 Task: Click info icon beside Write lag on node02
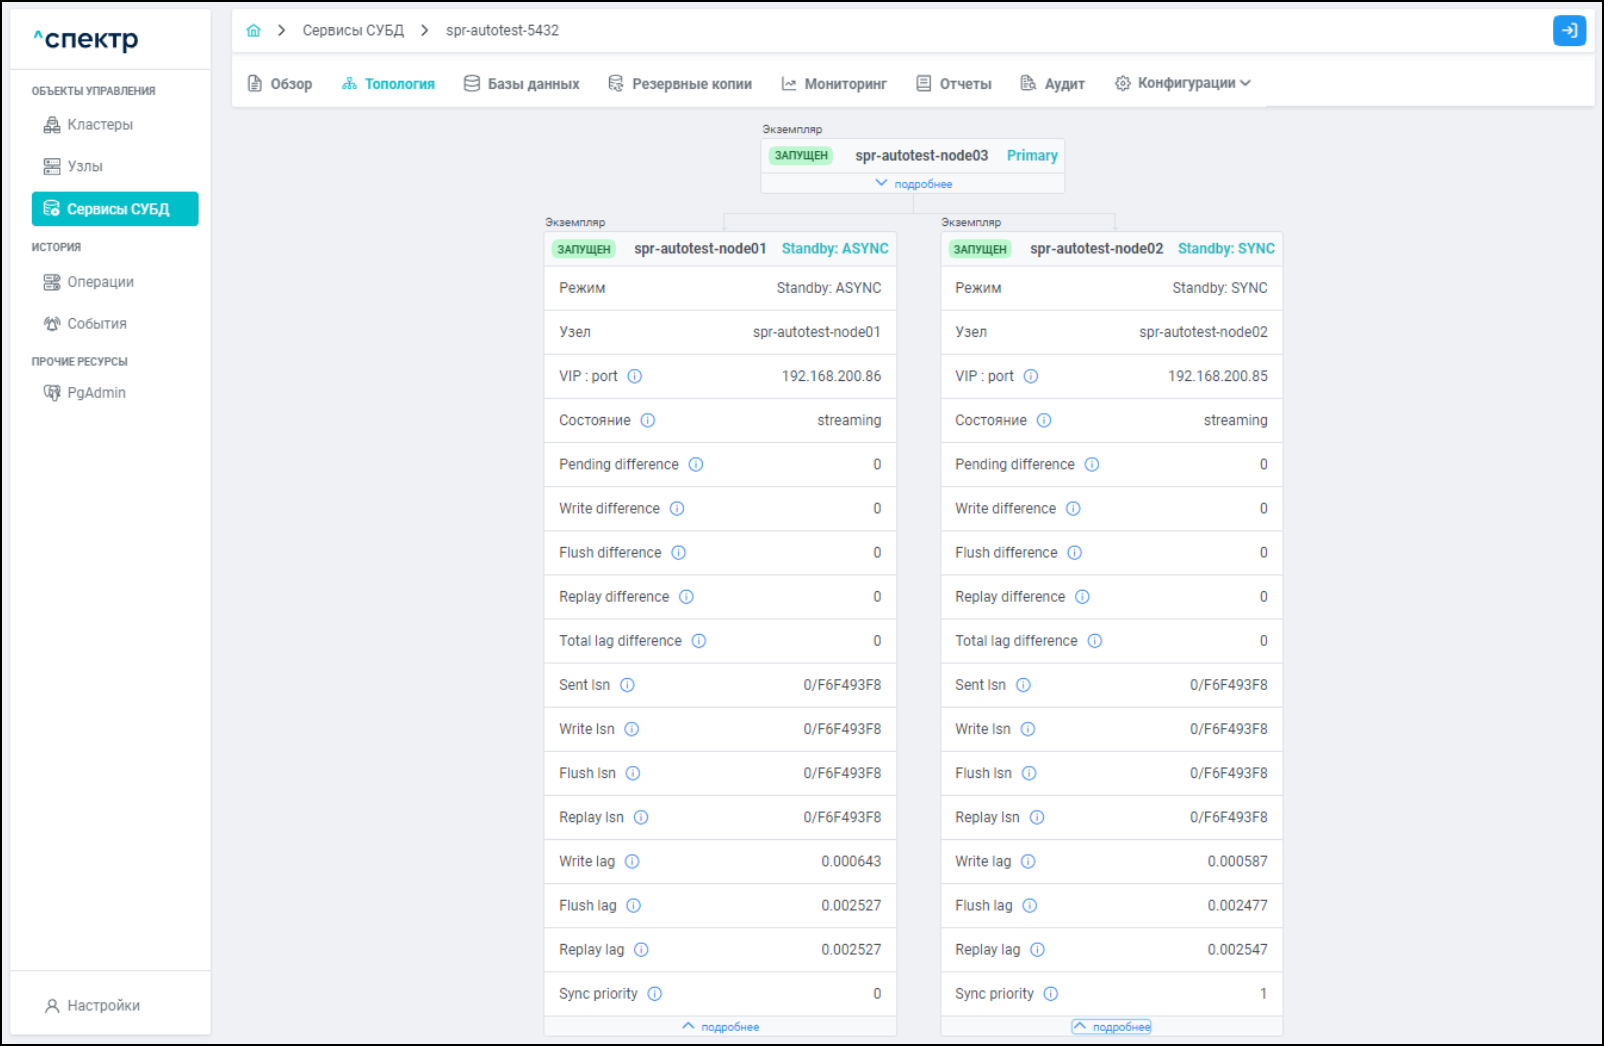click(1028, 862)
